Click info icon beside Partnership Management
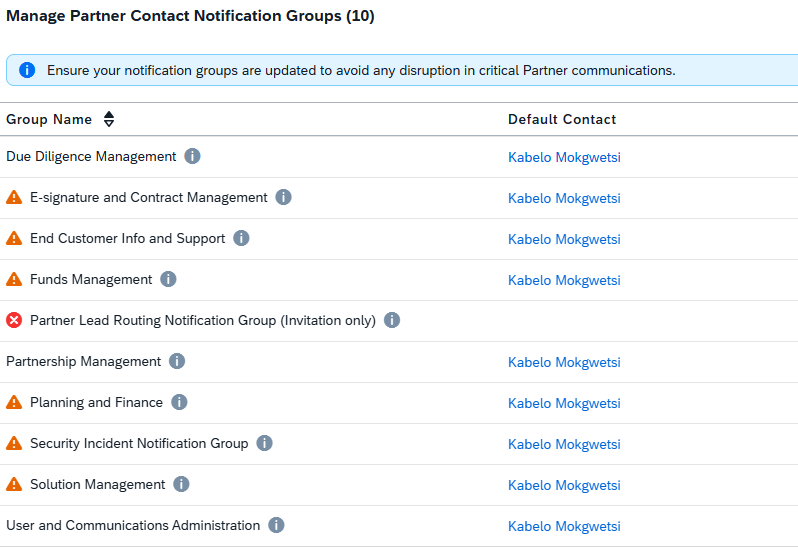 click(177, 361)
